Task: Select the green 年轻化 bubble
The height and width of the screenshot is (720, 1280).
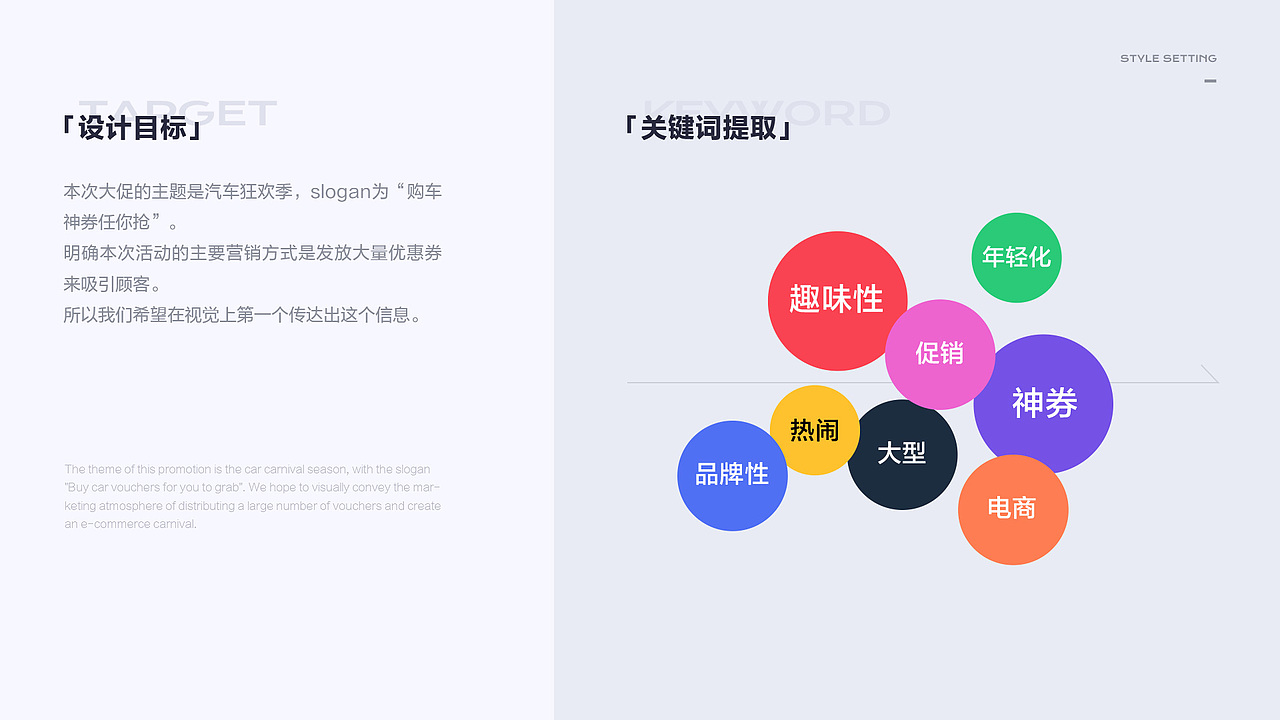Action: coord(1016,258)
